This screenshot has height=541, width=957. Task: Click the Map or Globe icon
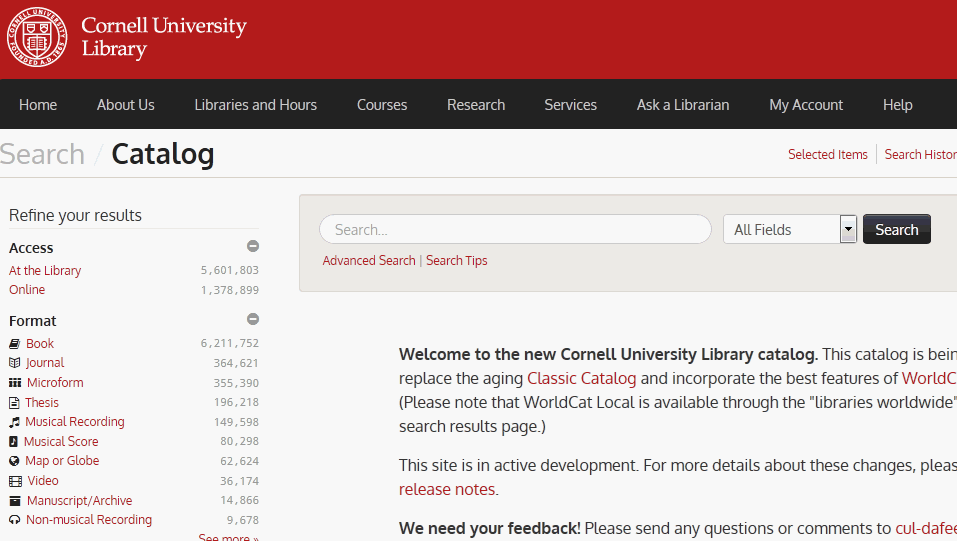[x=14, y=461]
